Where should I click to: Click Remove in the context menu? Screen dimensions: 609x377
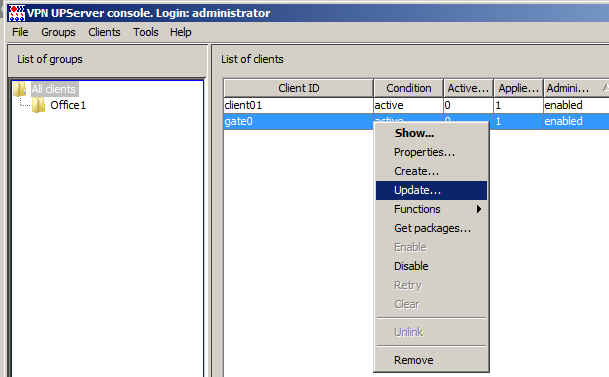point(431,360)
